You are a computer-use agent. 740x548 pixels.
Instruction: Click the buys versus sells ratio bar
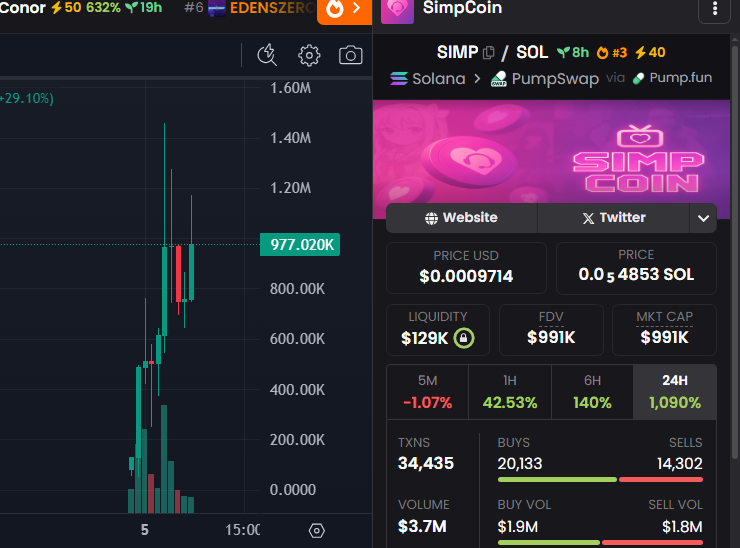(x=600, y=480)
